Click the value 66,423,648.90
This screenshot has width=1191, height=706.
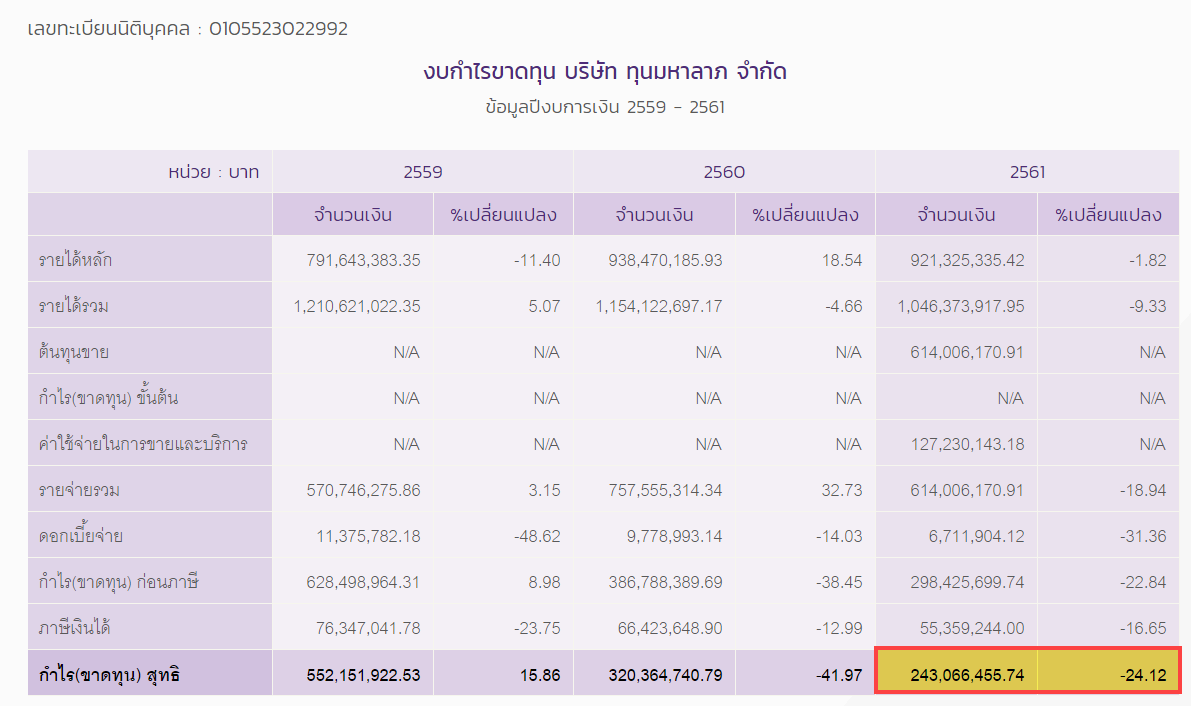670,628
